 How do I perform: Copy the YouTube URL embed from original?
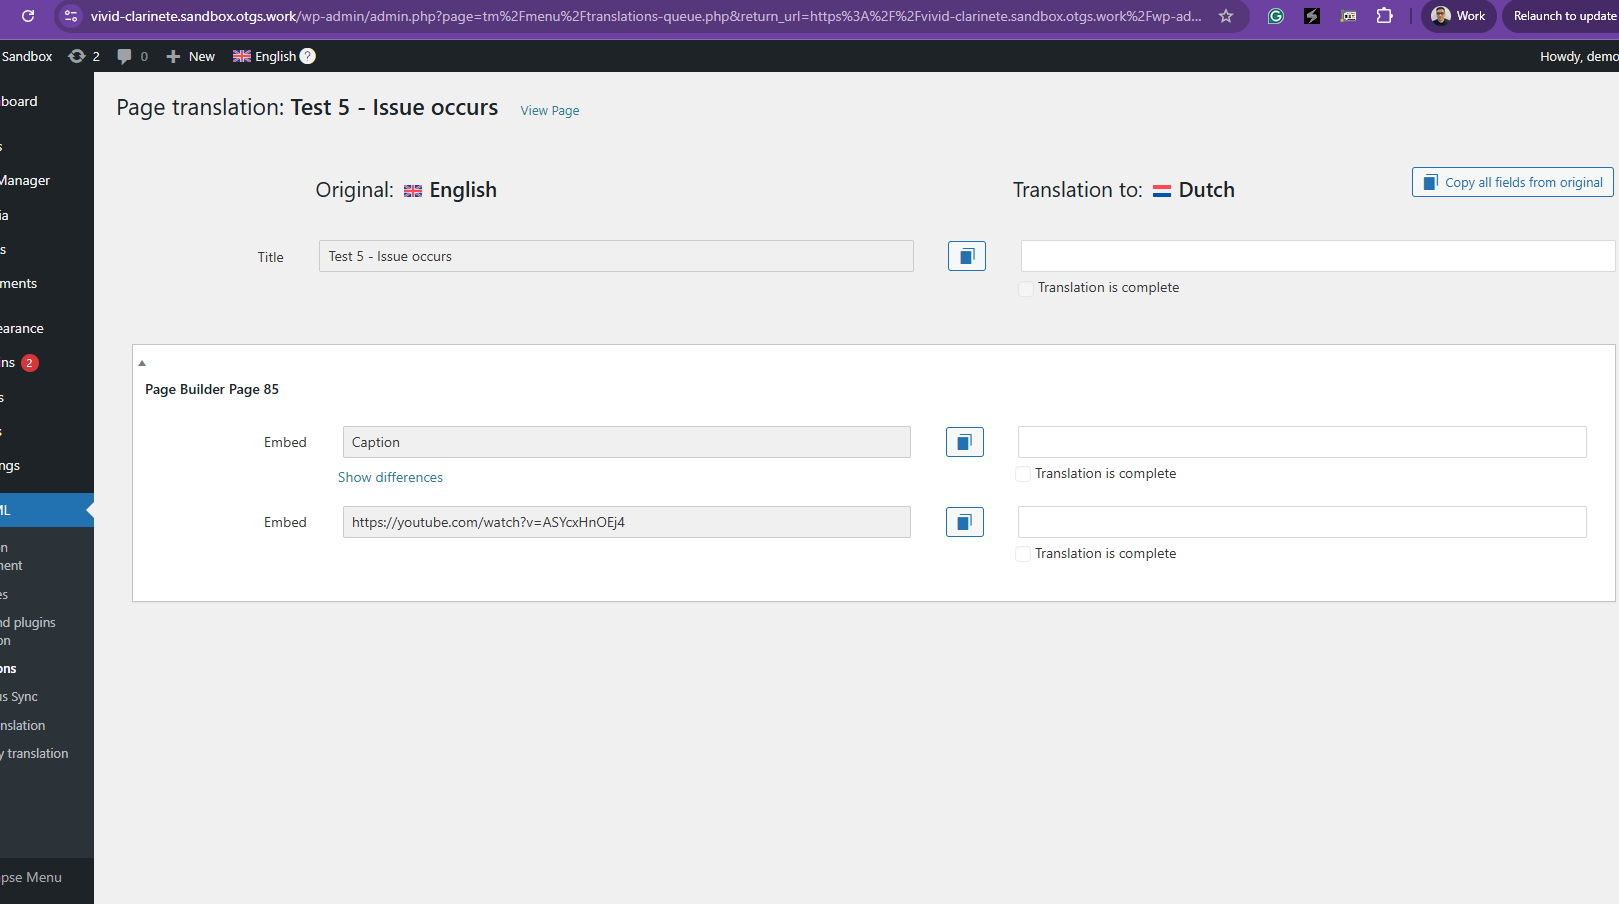(964, 522)
